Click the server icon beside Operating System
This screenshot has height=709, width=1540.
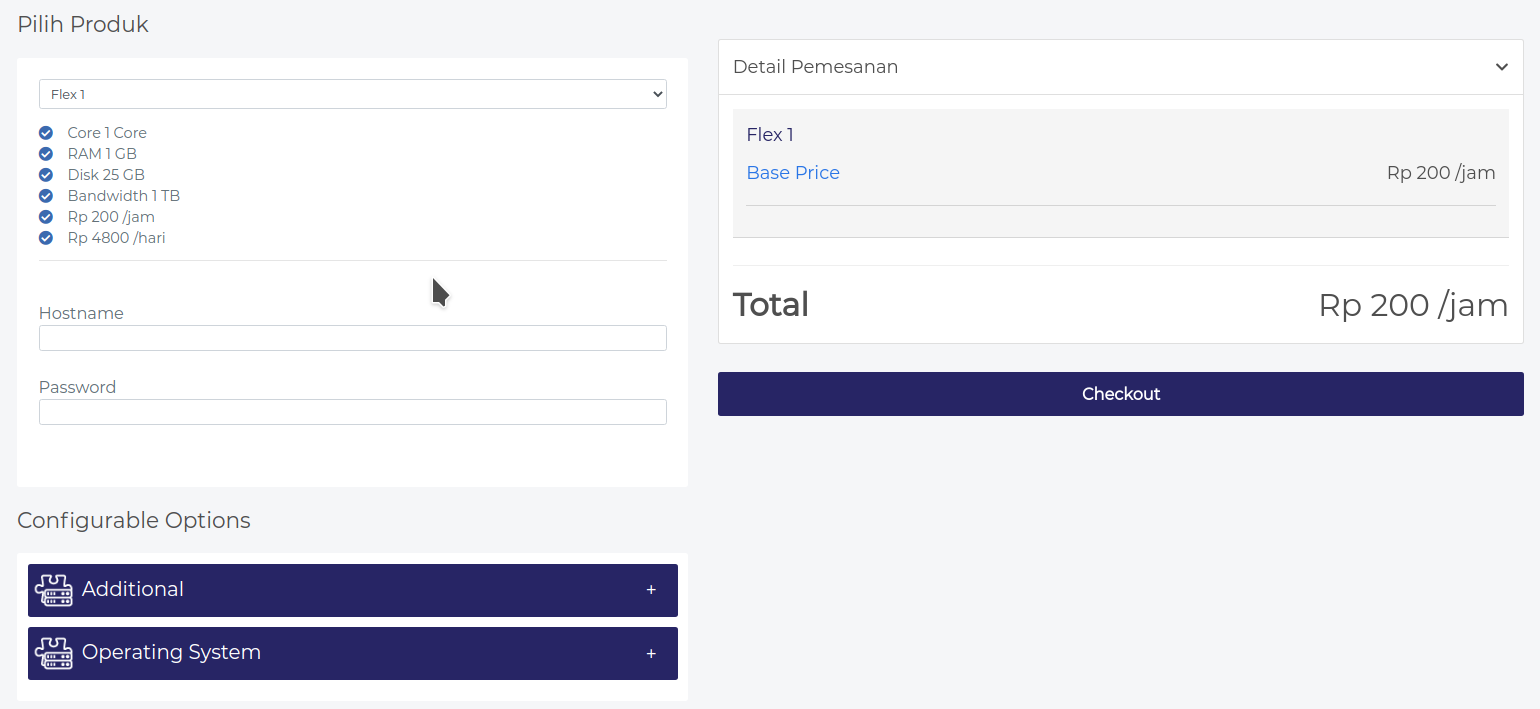(54, 654)
